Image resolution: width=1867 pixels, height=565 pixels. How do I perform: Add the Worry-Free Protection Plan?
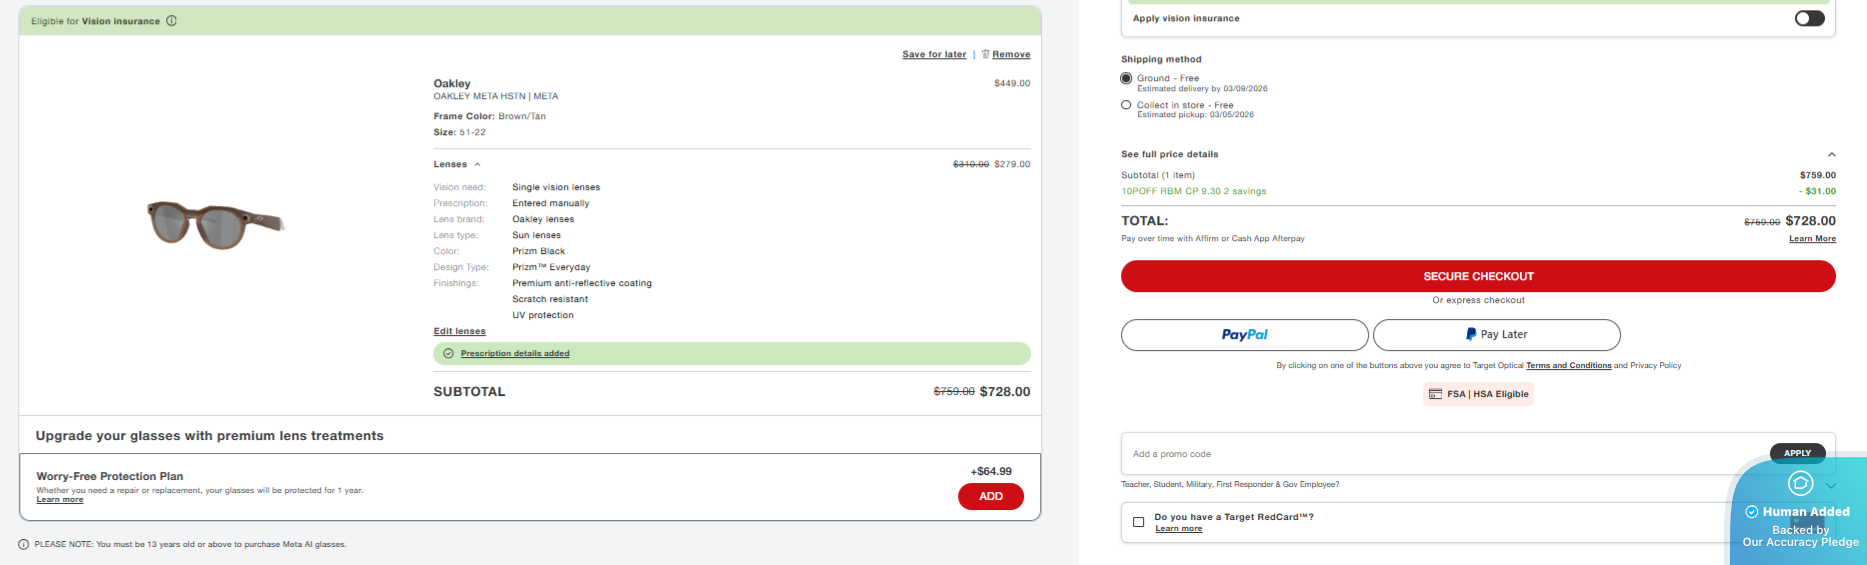[990, 496]
